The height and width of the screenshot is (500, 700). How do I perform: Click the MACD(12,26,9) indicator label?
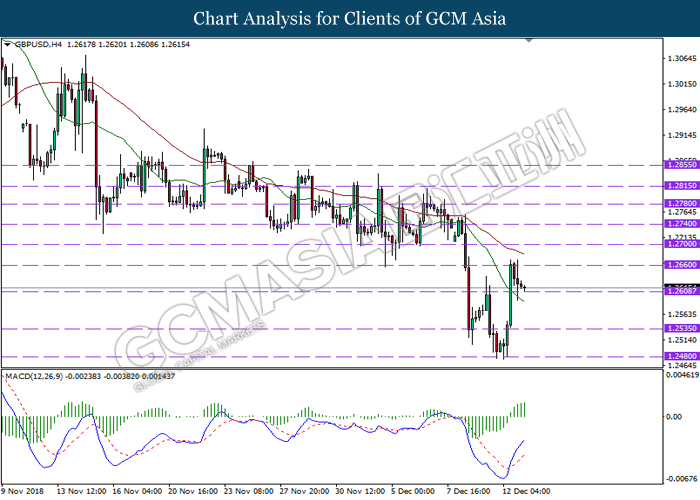pyautogui.click(x=34, y=376)
